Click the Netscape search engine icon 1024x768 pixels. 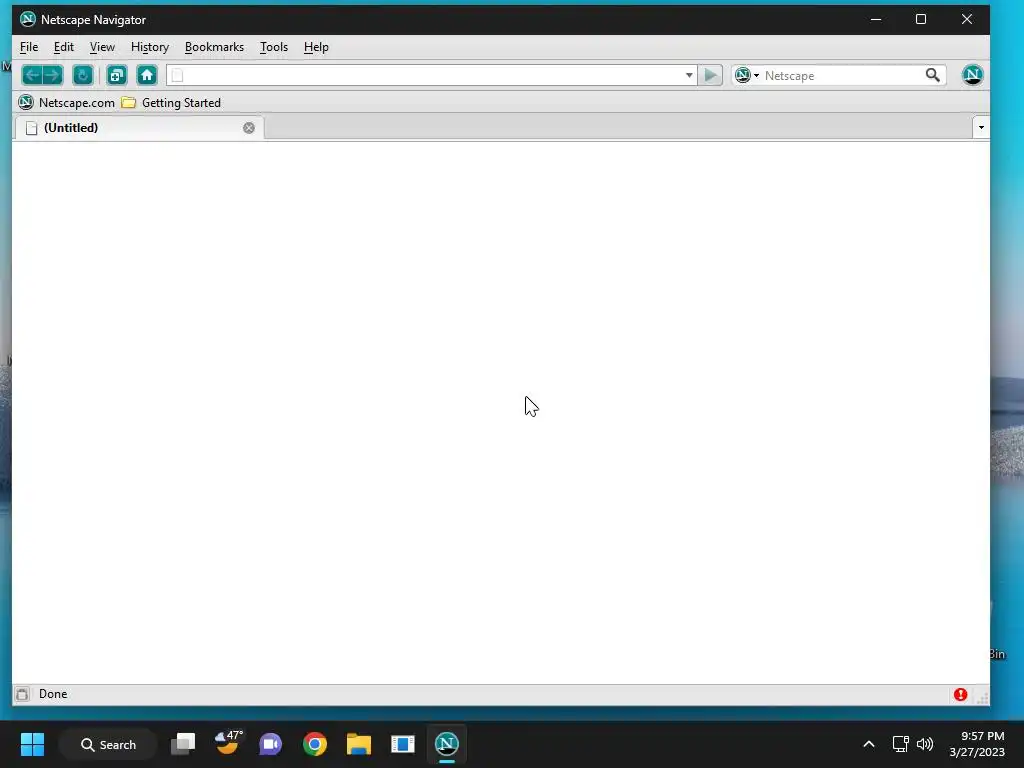pos(743,75)
